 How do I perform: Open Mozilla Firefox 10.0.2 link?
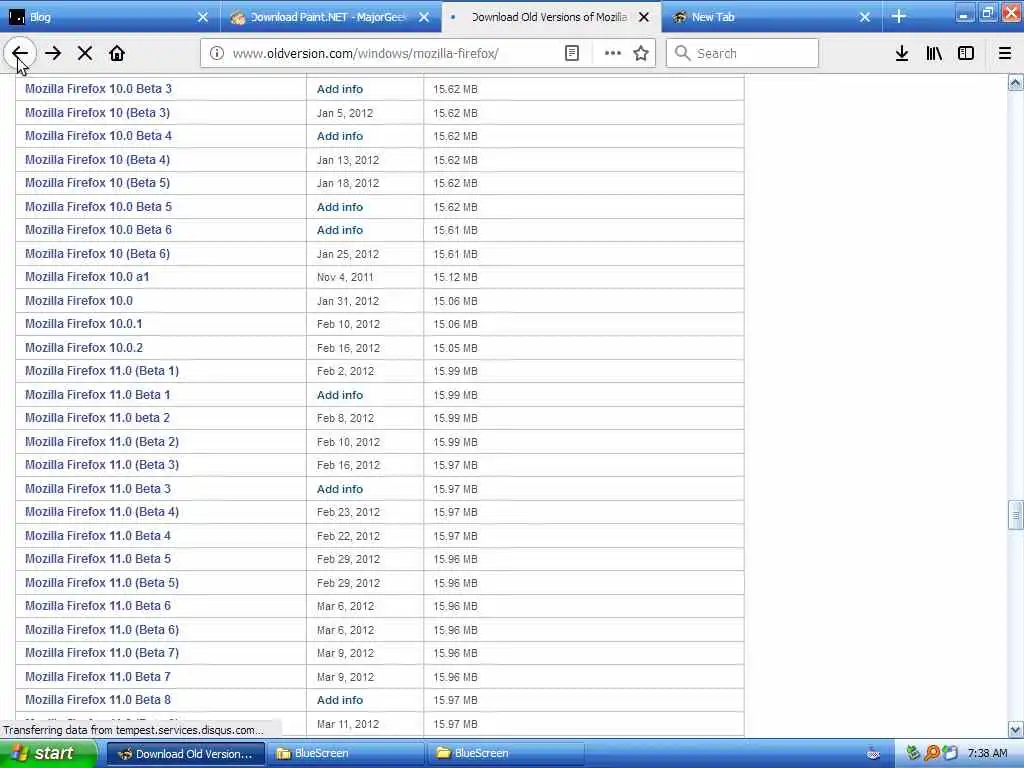84,347
